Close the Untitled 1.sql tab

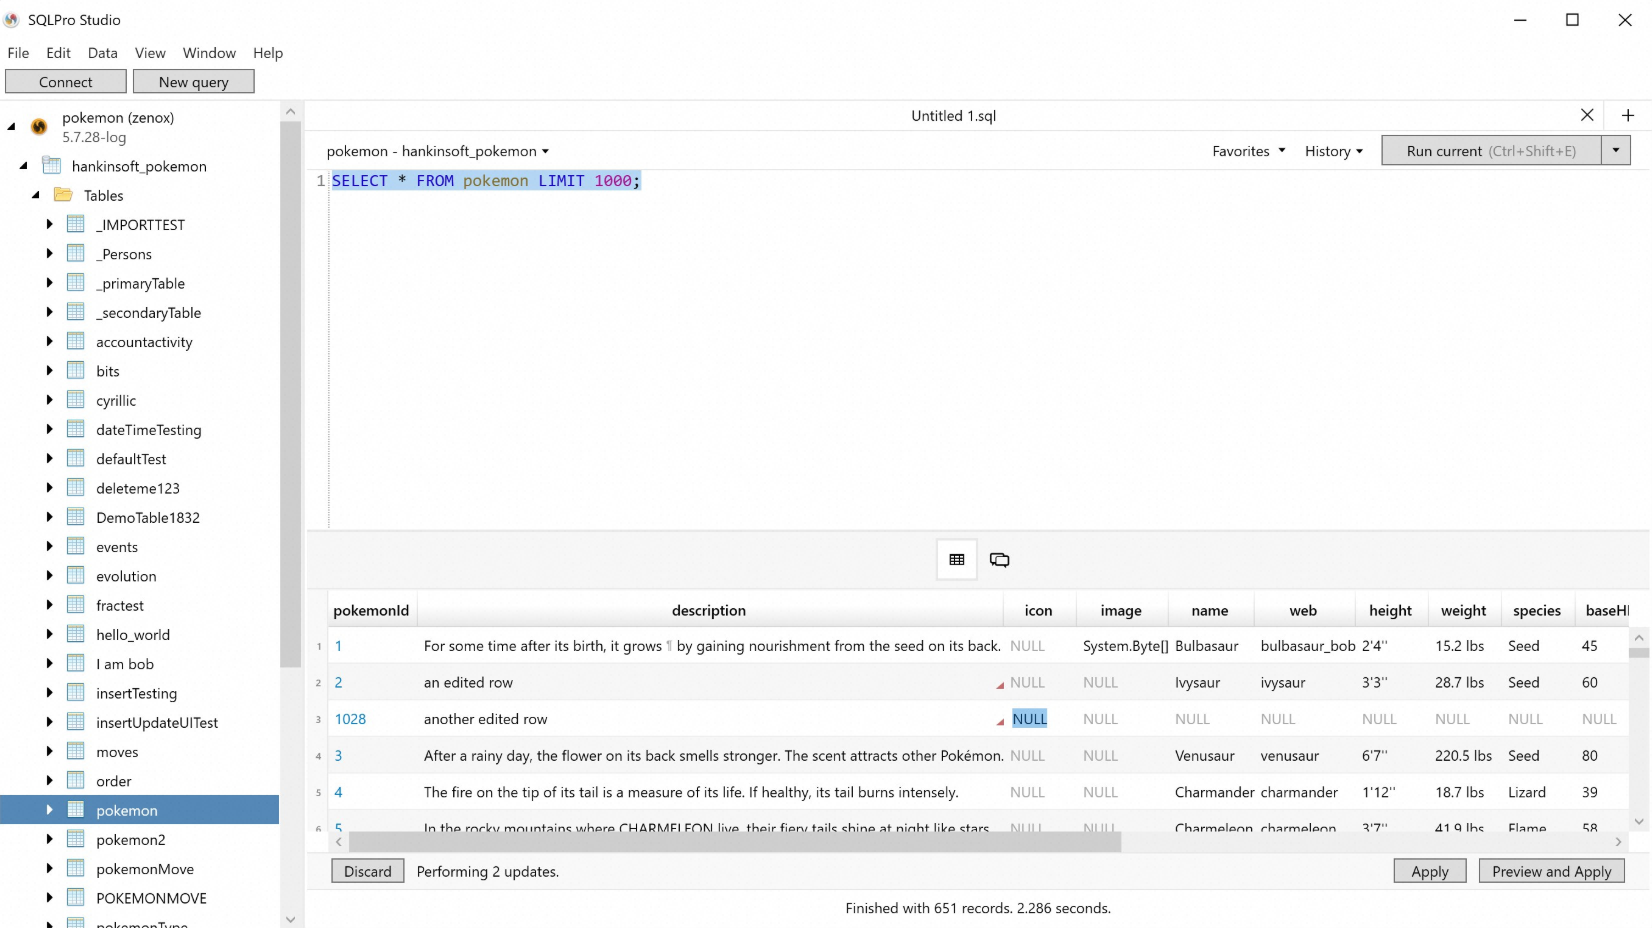[x=1587, y=115]
